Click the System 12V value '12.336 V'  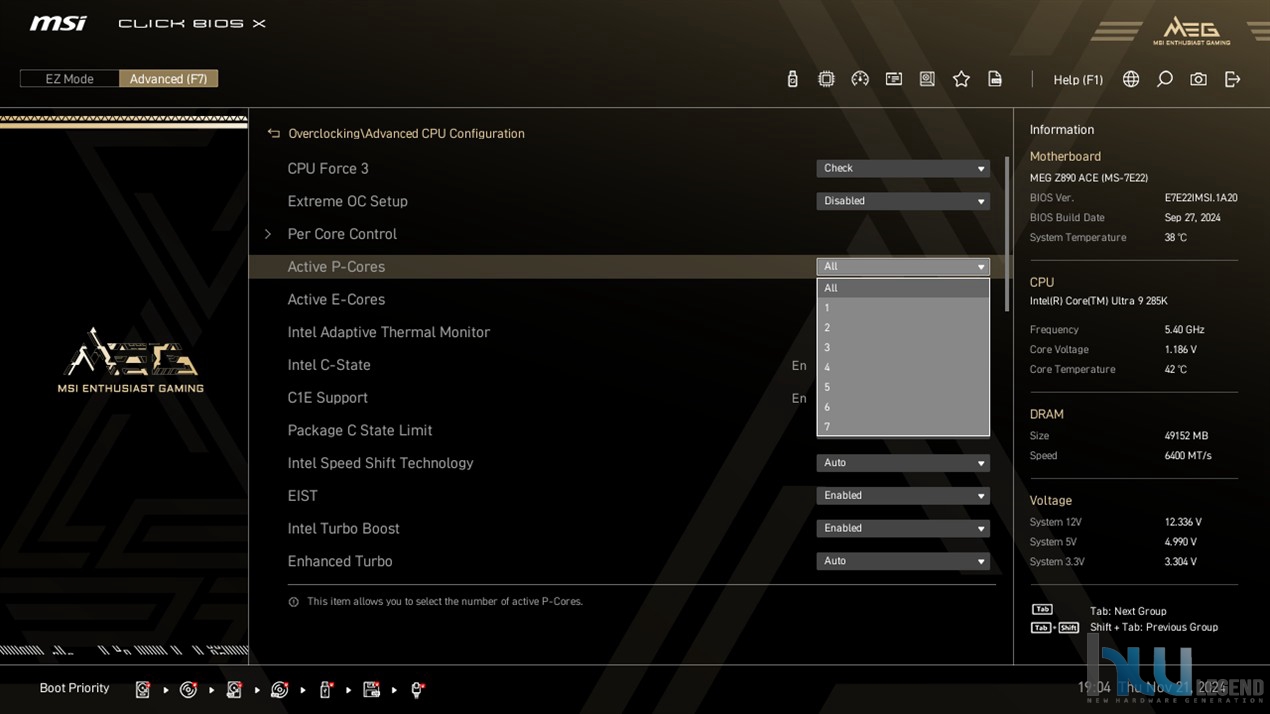click(1183, 523)
